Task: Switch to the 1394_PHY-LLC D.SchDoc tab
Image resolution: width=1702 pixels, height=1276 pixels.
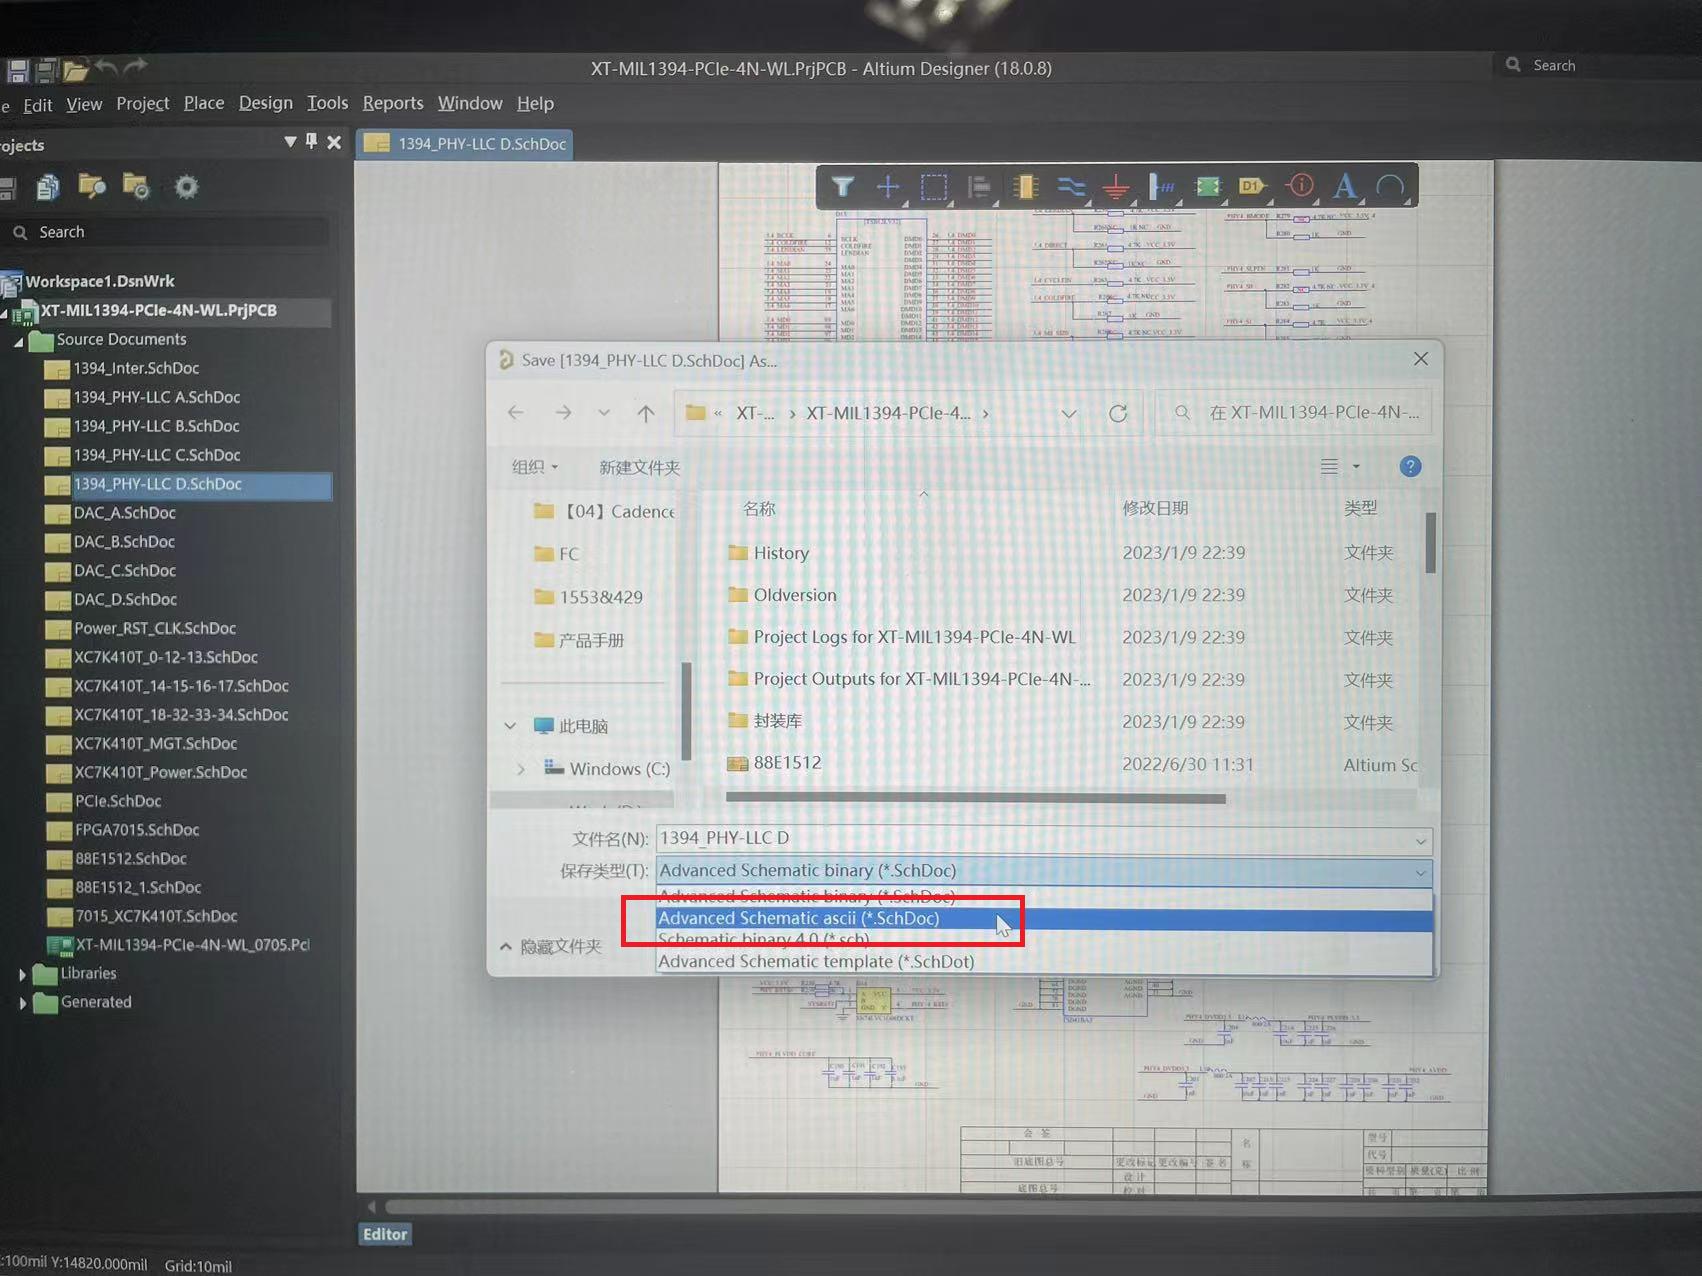Action: 463,143
